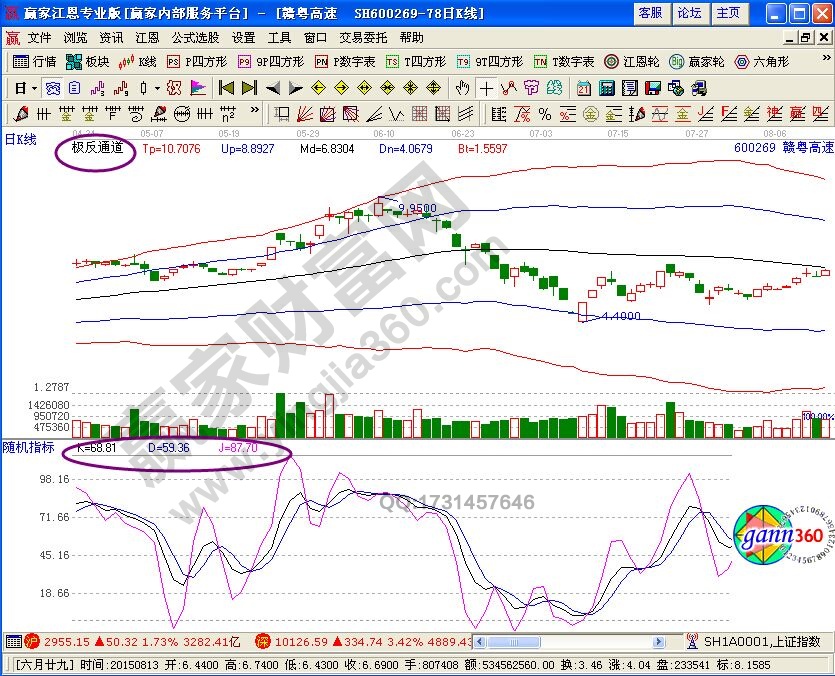
Task: Click the 论坛 forum button
Action: tap(689, 13)
